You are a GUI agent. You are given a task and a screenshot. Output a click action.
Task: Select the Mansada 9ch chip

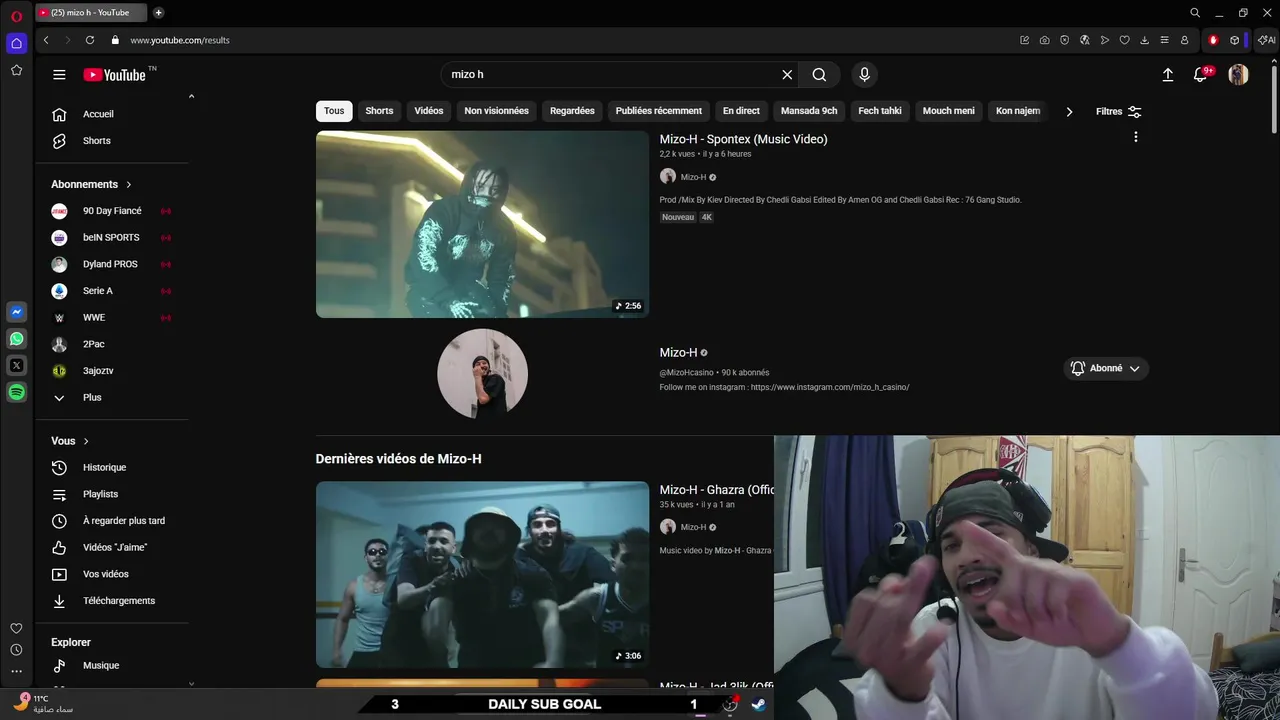[x=809, y=111]
